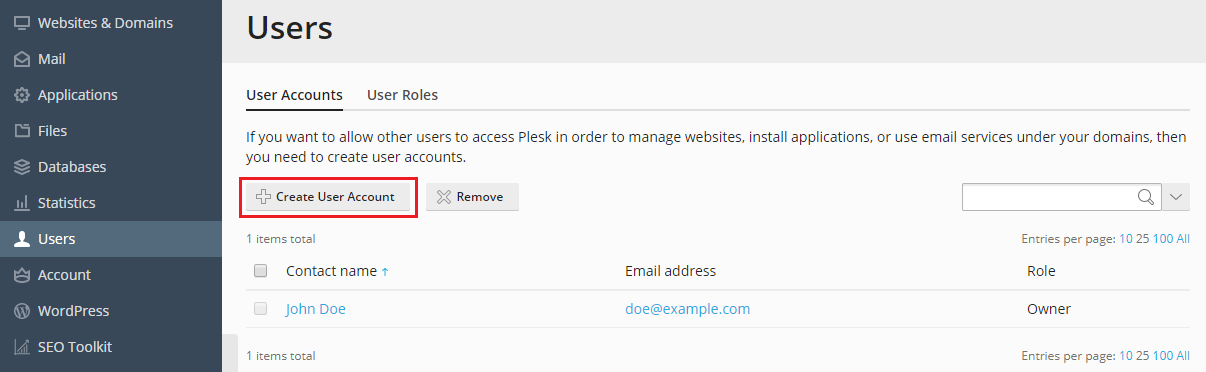This screenshot has height=372, width=1206.
Task: Tick the checkbox beside John Doe
Action: click(x=261, y=309)
